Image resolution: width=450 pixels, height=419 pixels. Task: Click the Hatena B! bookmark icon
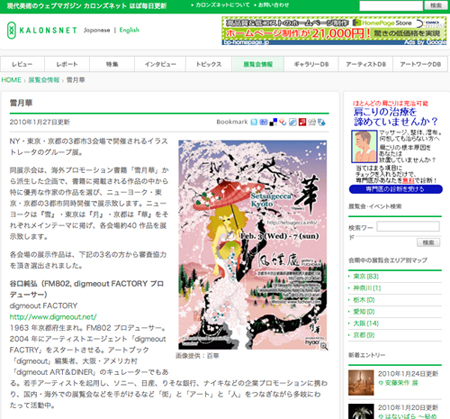[264, 122]
